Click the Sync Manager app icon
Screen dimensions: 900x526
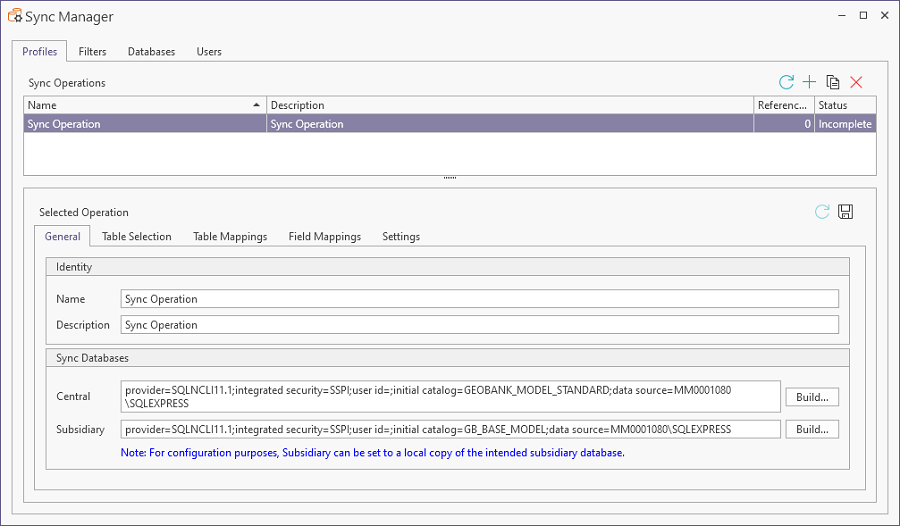pyautogui.click(x=16, y=17)
